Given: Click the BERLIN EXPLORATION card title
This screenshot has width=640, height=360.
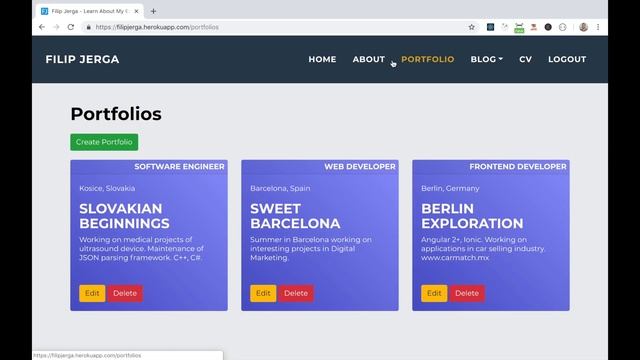Looking at the screenshot, I should [472, 216].
